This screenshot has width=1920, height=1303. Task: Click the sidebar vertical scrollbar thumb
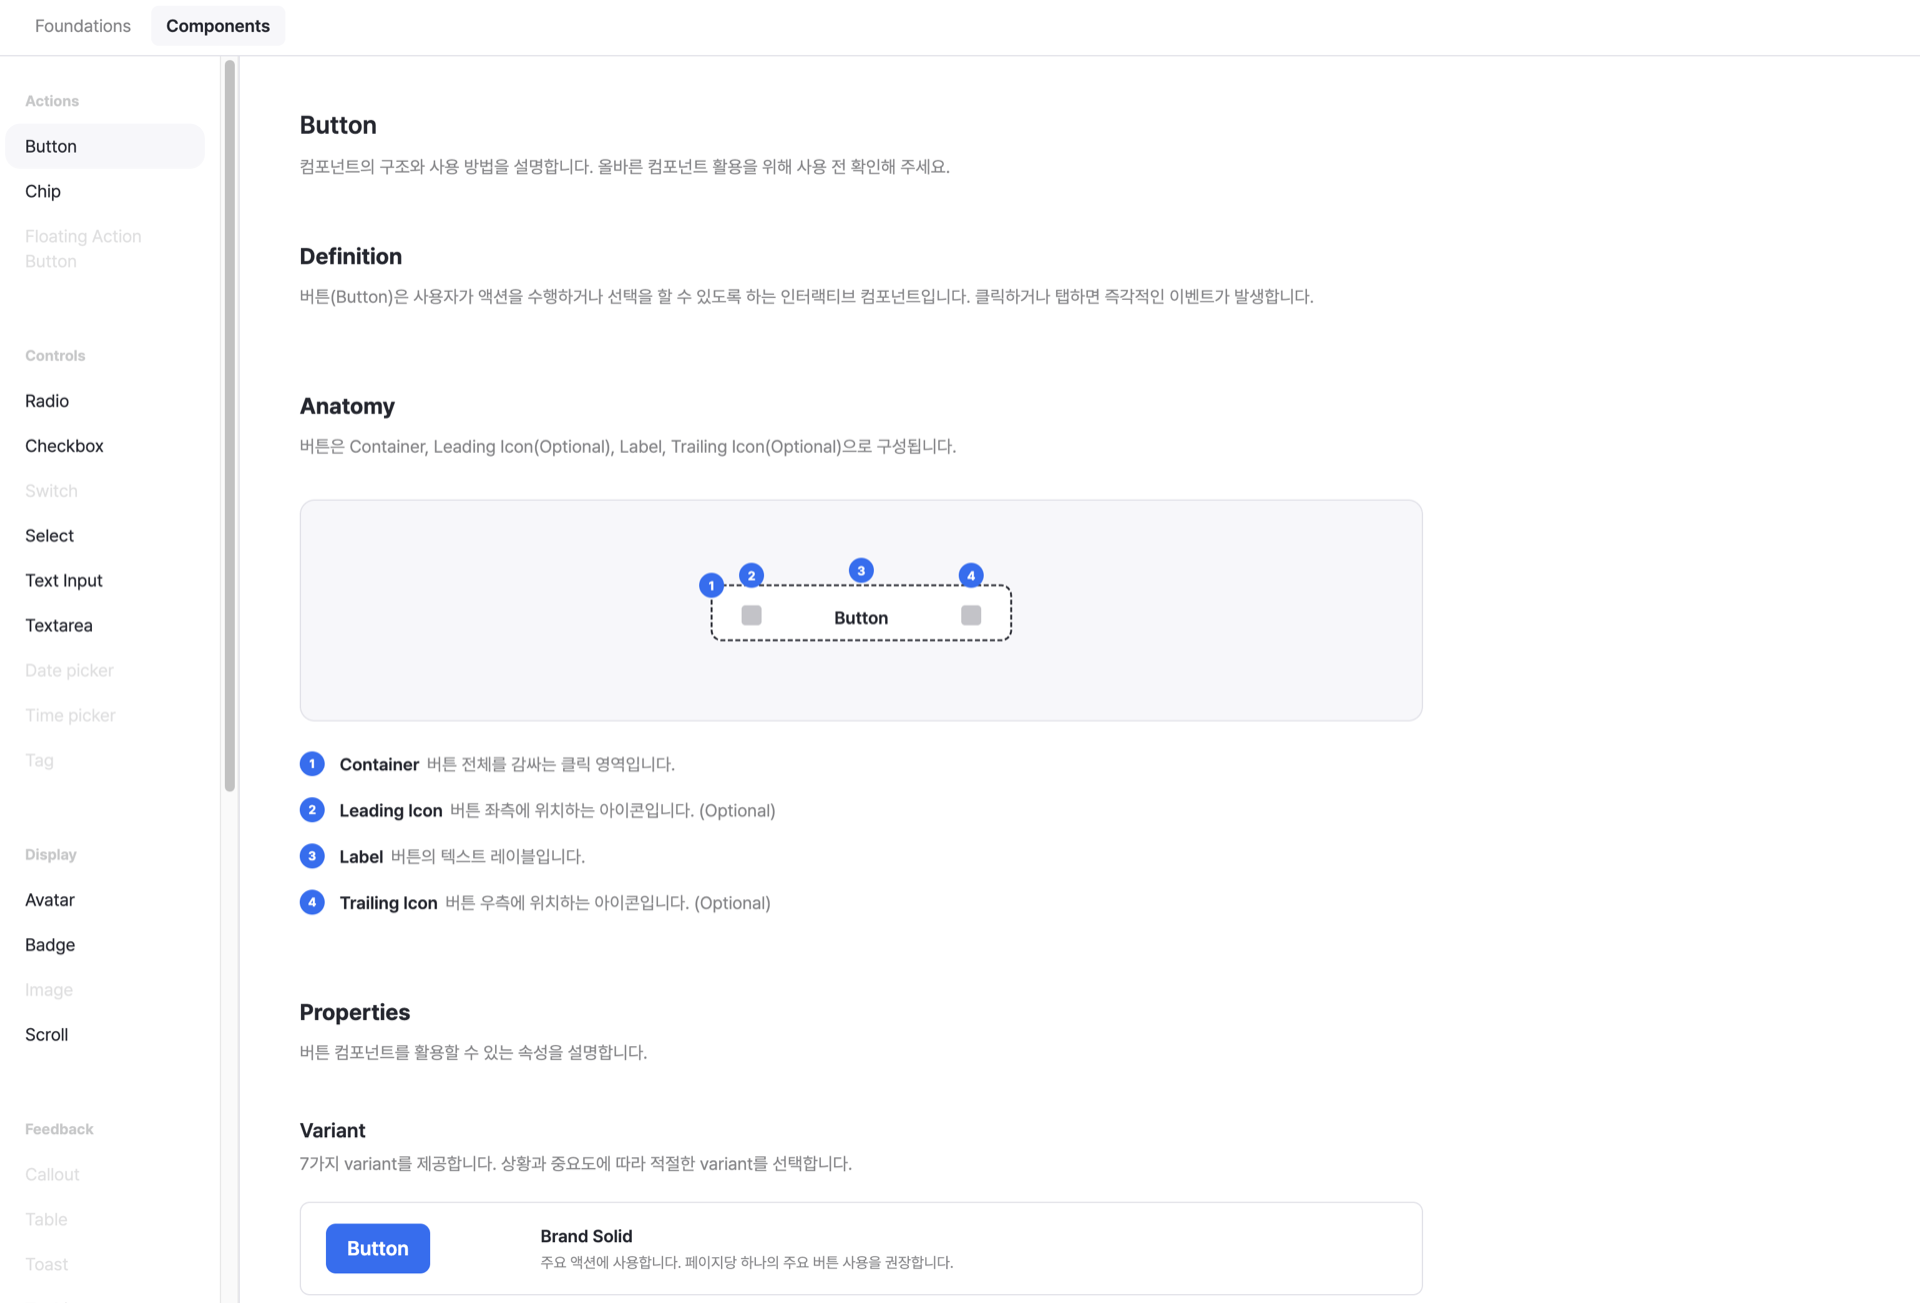coord(230,426)
